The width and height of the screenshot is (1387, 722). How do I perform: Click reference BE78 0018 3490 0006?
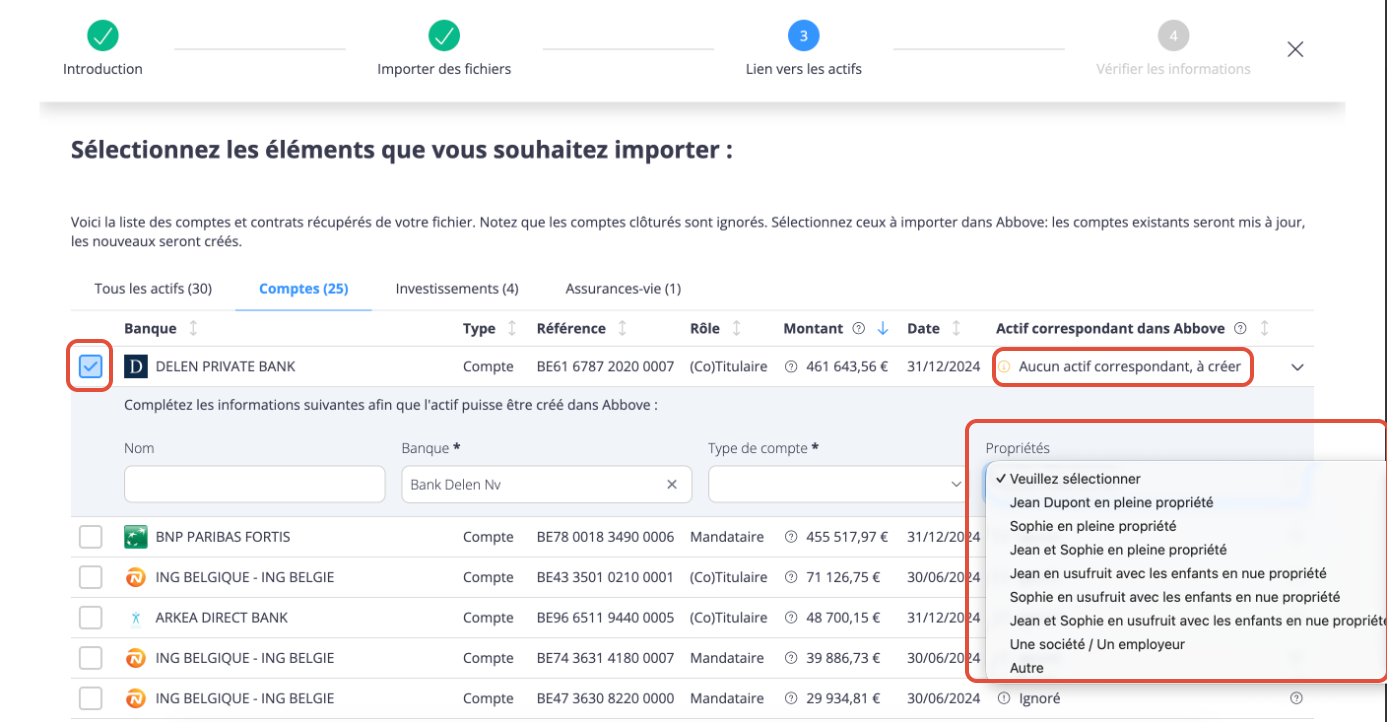point(605,537)
